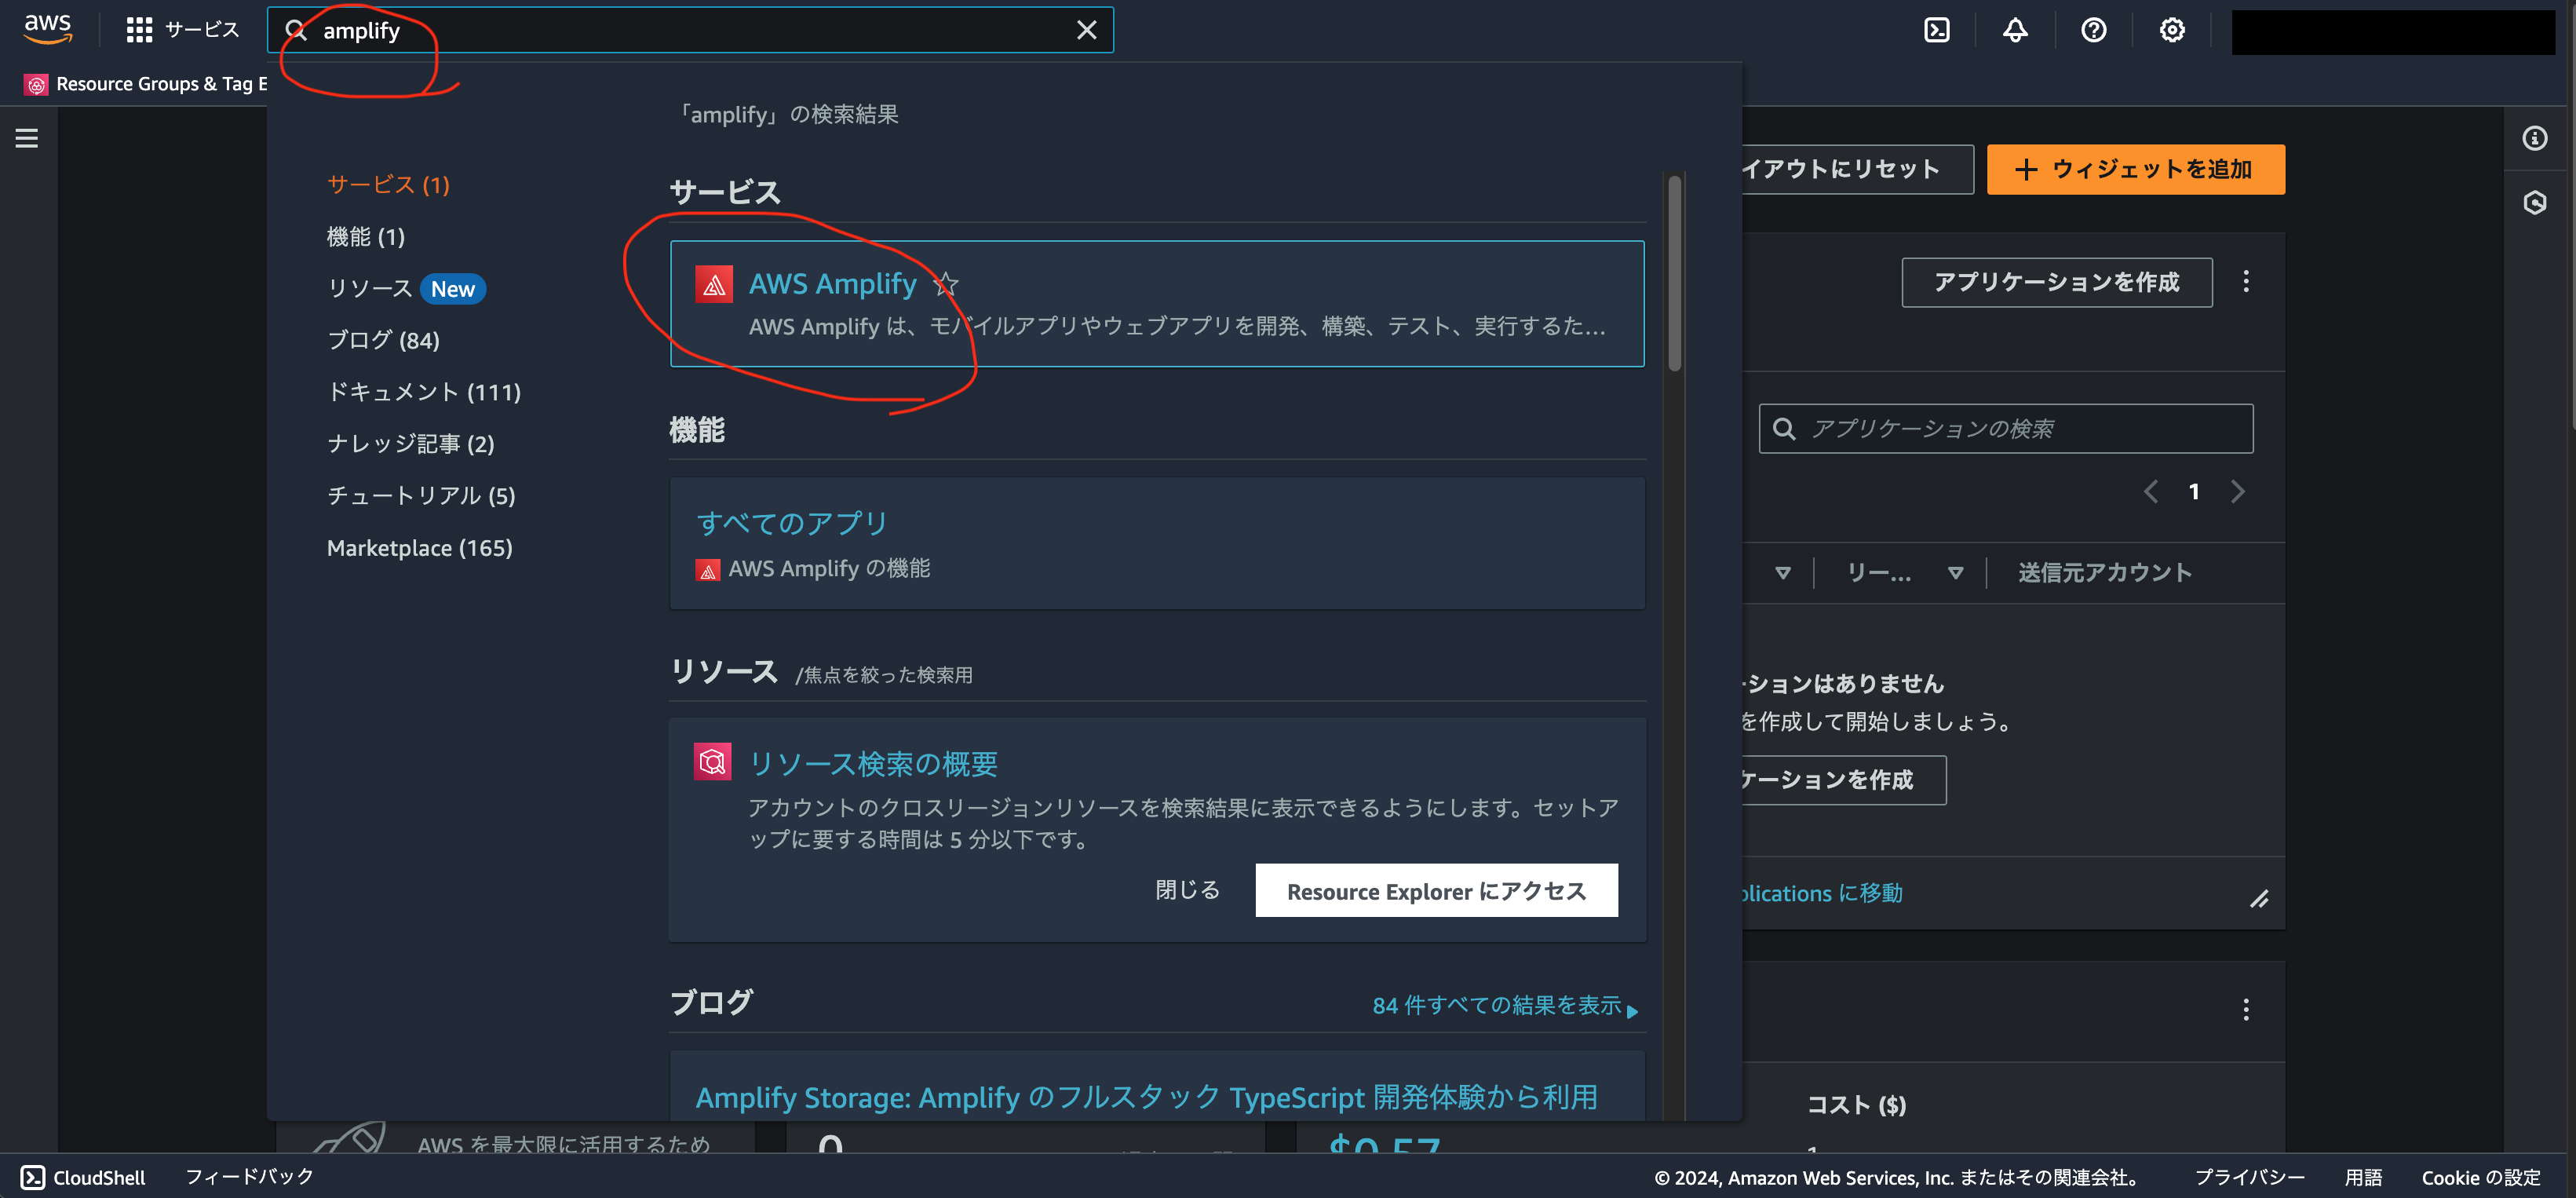Image resolution: width=2576 pixels, height=1198 pixels.
Task: Select the AWS Amplify service result icon
Action: tap(713, 284)
